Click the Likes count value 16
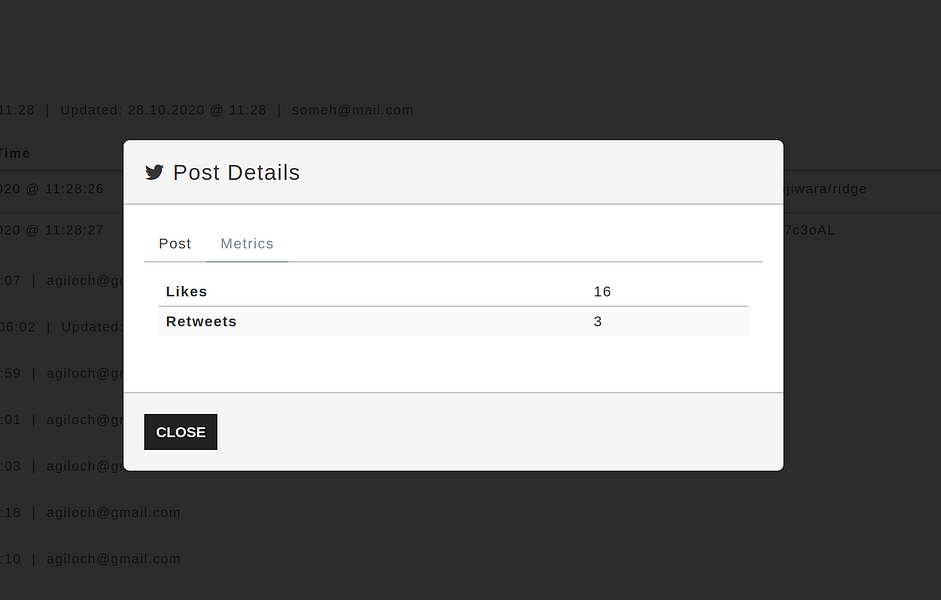This screenshot has width=941, height=600. point(602,292)
